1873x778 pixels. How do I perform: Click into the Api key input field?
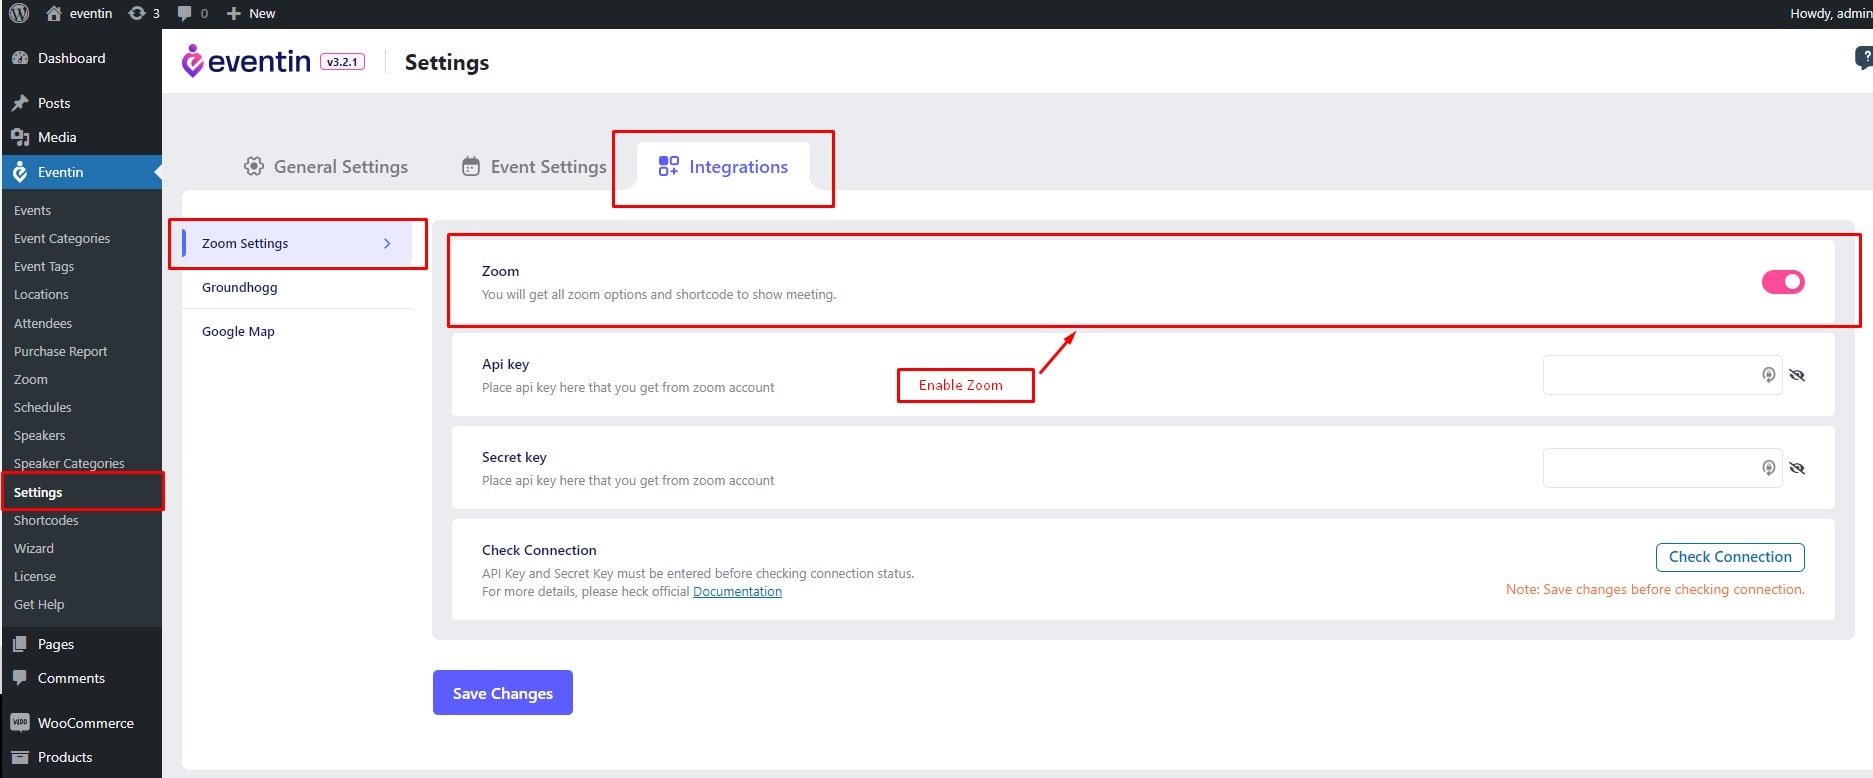pos(1662,375)
